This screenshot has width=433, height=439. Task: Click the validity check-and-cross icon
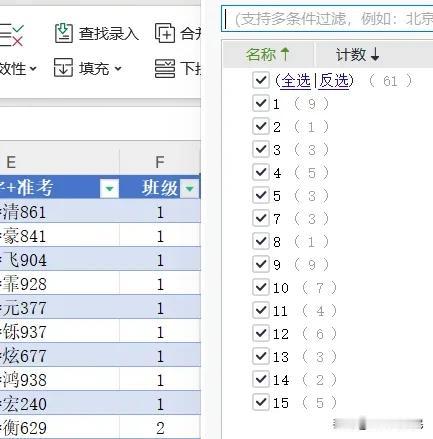pos(12,35)
